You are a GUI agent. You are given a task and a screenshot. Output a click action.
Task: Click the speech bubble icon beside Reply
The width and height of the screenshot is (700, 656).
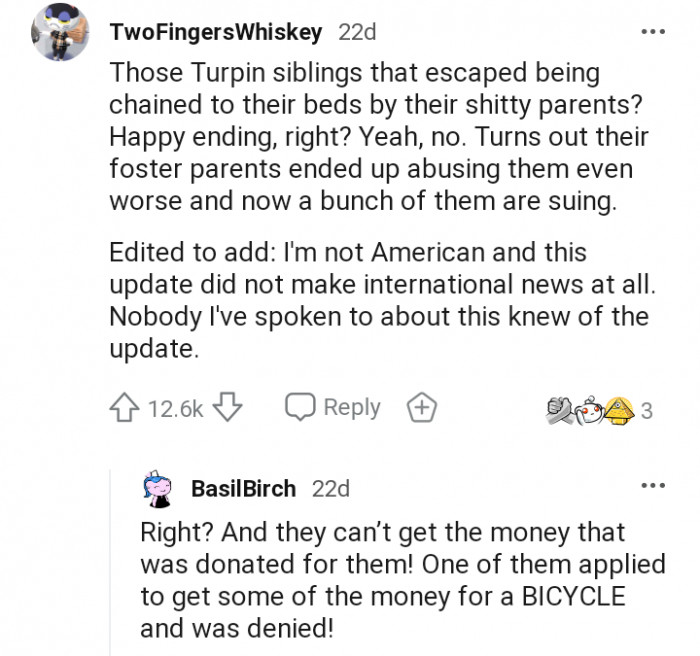[301, 408]
